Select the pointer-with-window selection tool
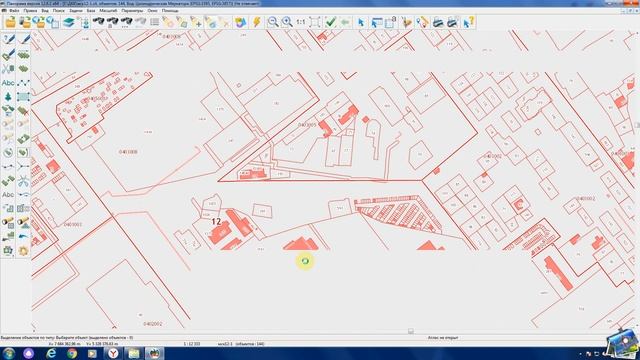Viewport: 640px width, 360px height. (376, 22)
